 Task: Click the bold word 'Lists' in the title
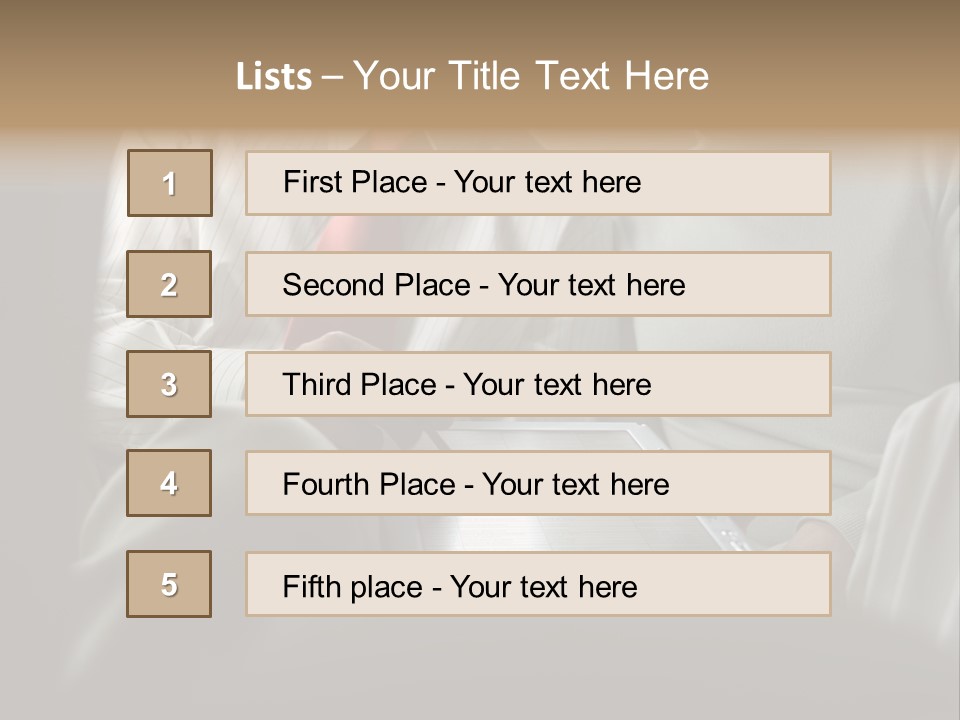pos(274,76)
